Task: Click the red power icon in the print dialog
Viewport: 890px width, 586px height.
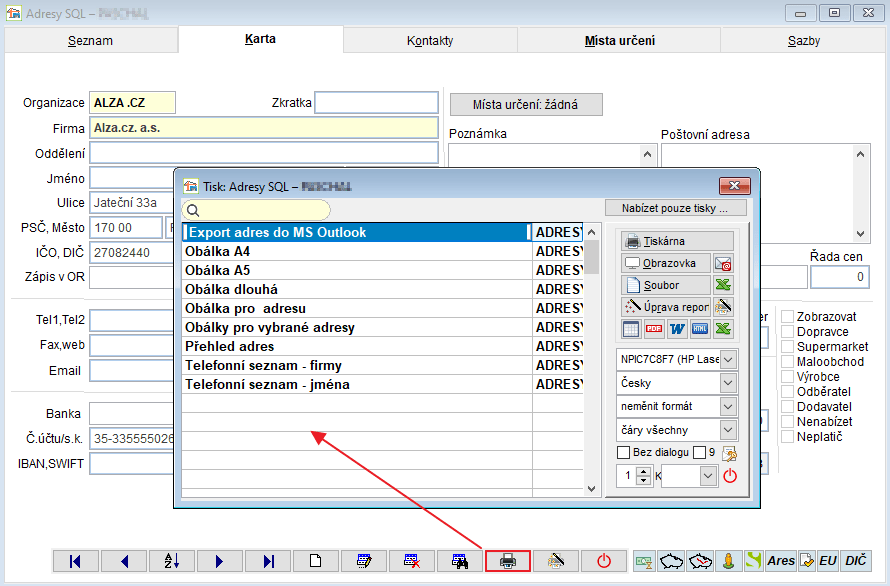Action: (x=730, y=476)
